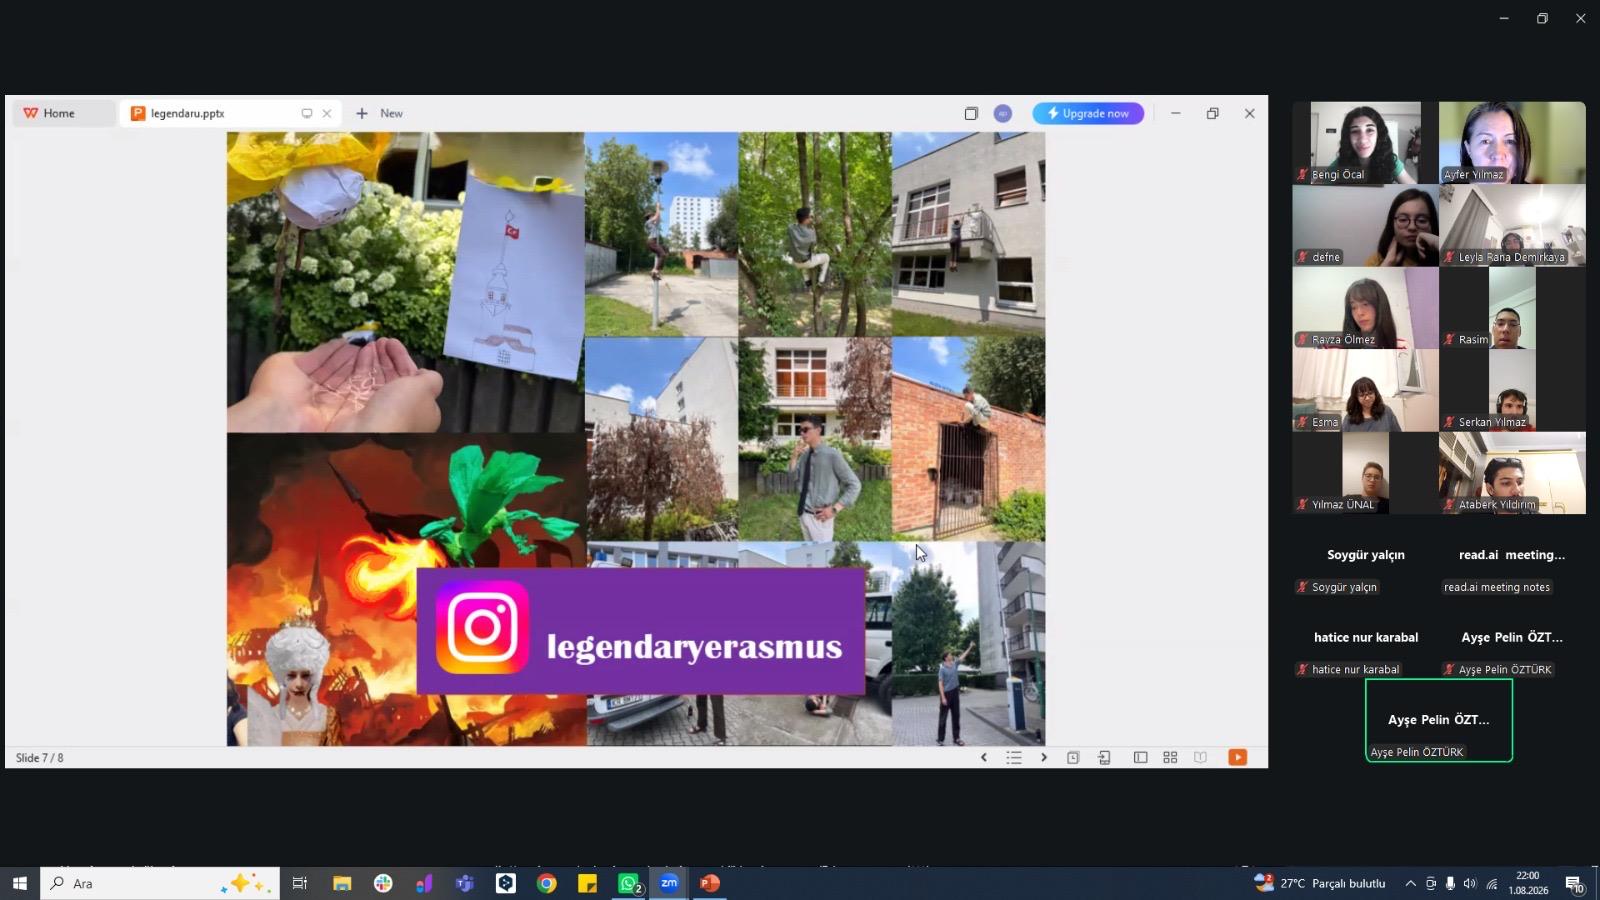Select Serkan Yılmaz's video tile
Screen dimensions: 1600x900
[1512, 390]
